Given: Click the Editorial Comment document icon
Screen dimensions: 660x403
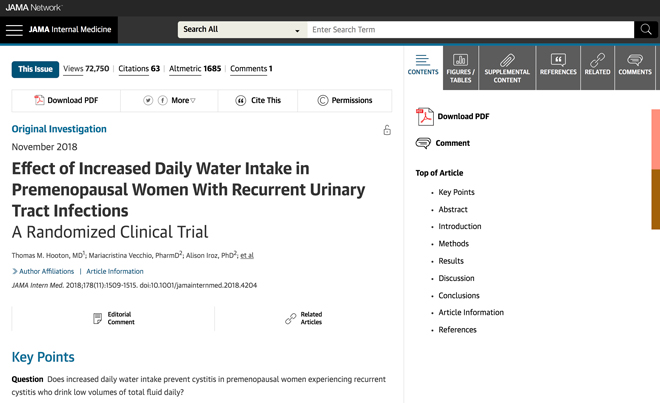Looking at the screenshot, I should 97,318.
